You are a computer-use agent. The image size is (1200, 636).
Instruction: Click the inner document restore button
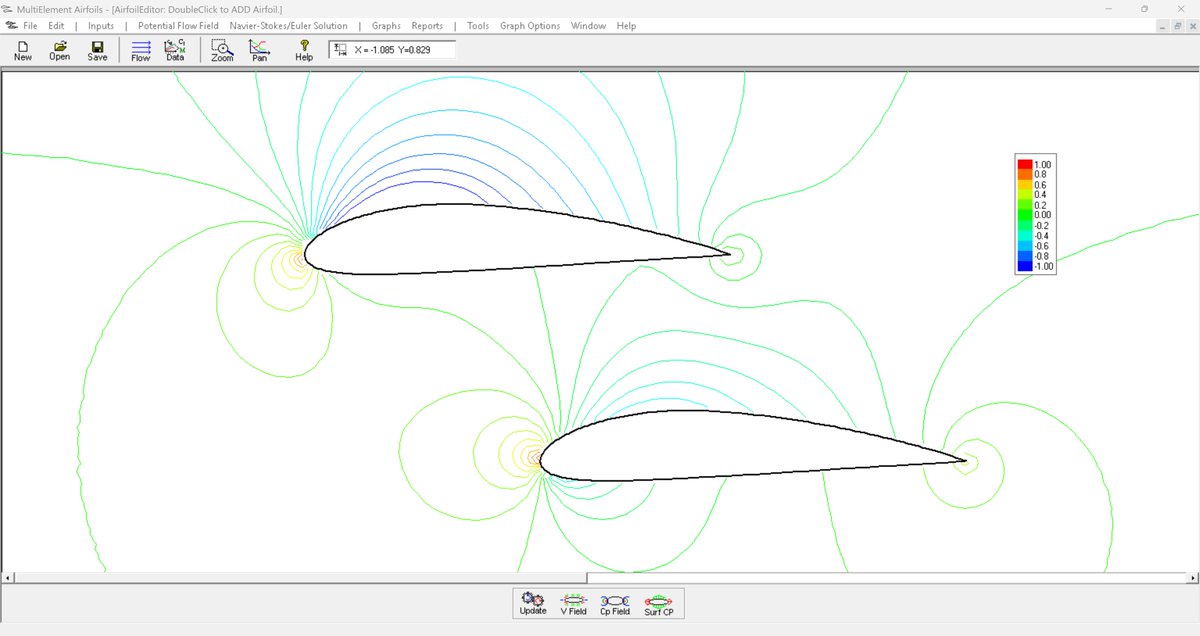pyautogui.click(x=1177, y=25)
